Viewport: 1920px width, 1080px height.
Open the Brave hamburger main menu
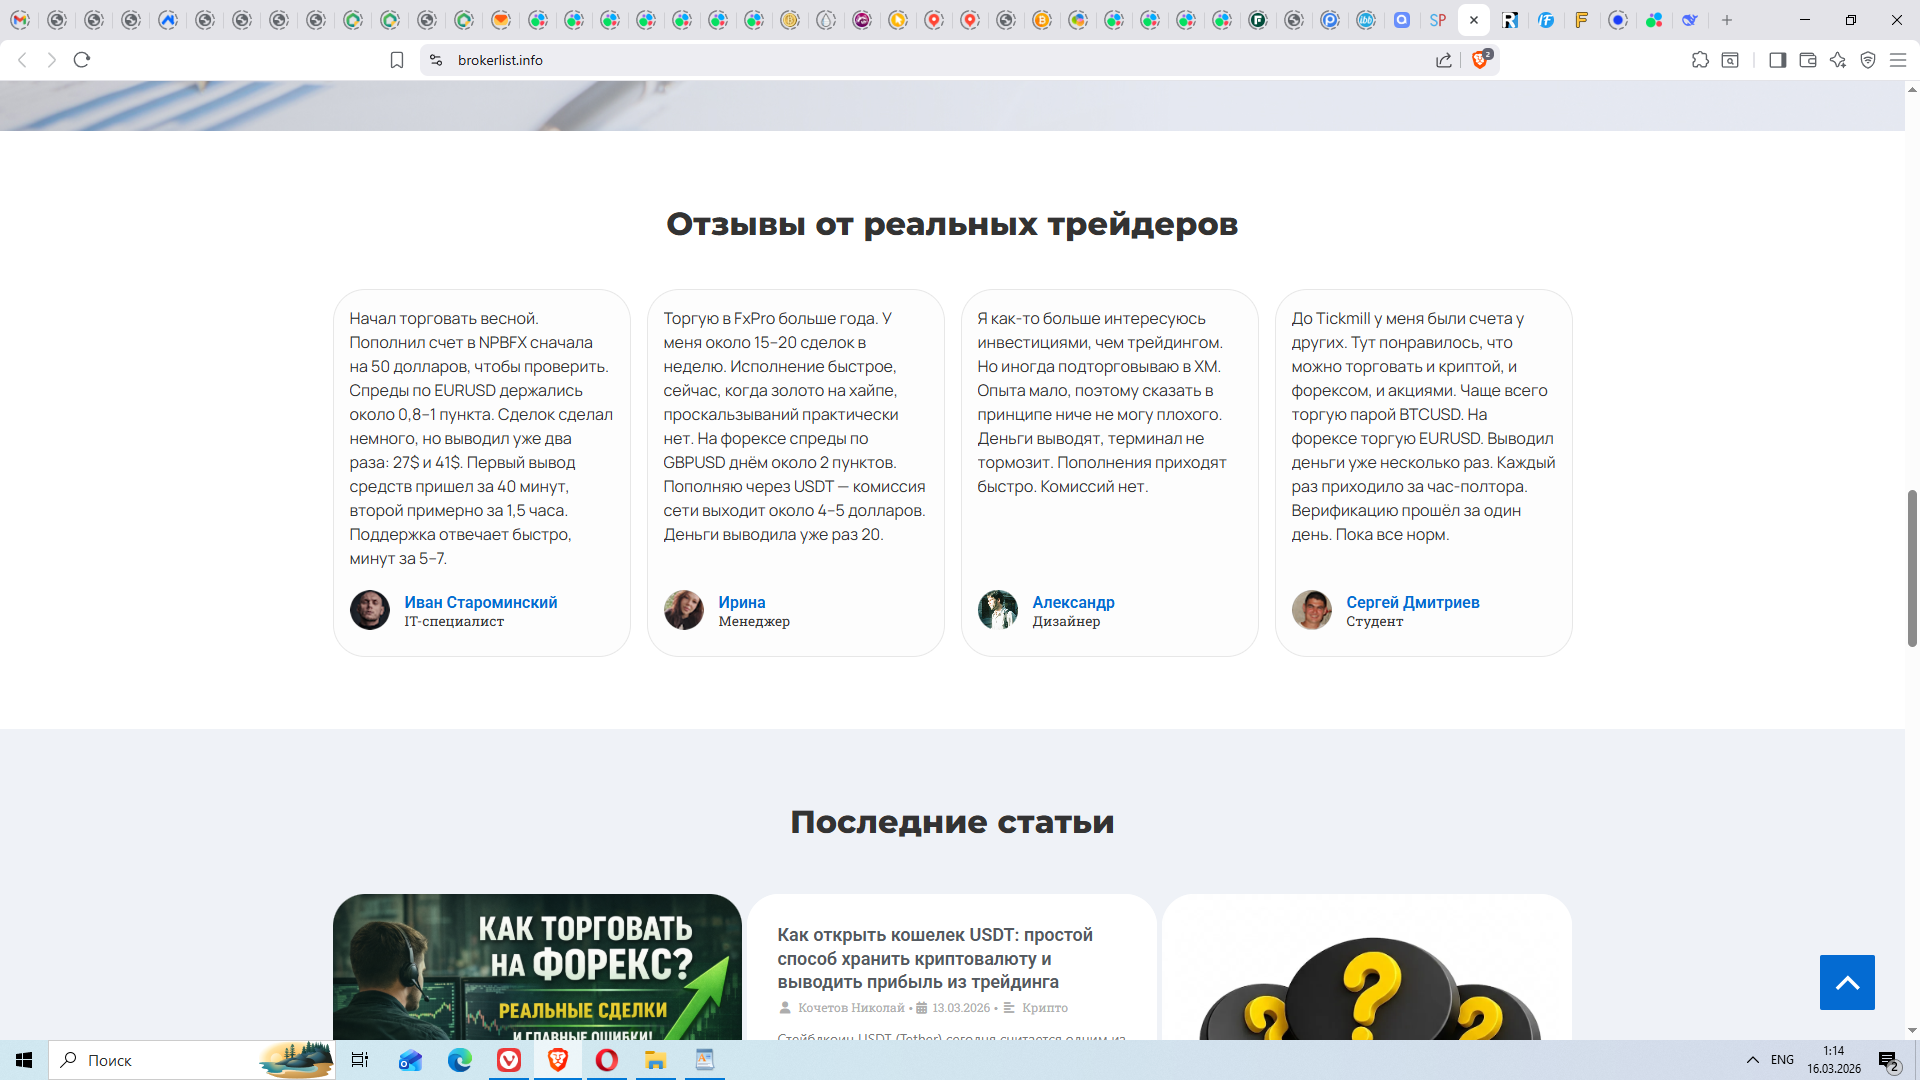click(x=1898, y=60)
